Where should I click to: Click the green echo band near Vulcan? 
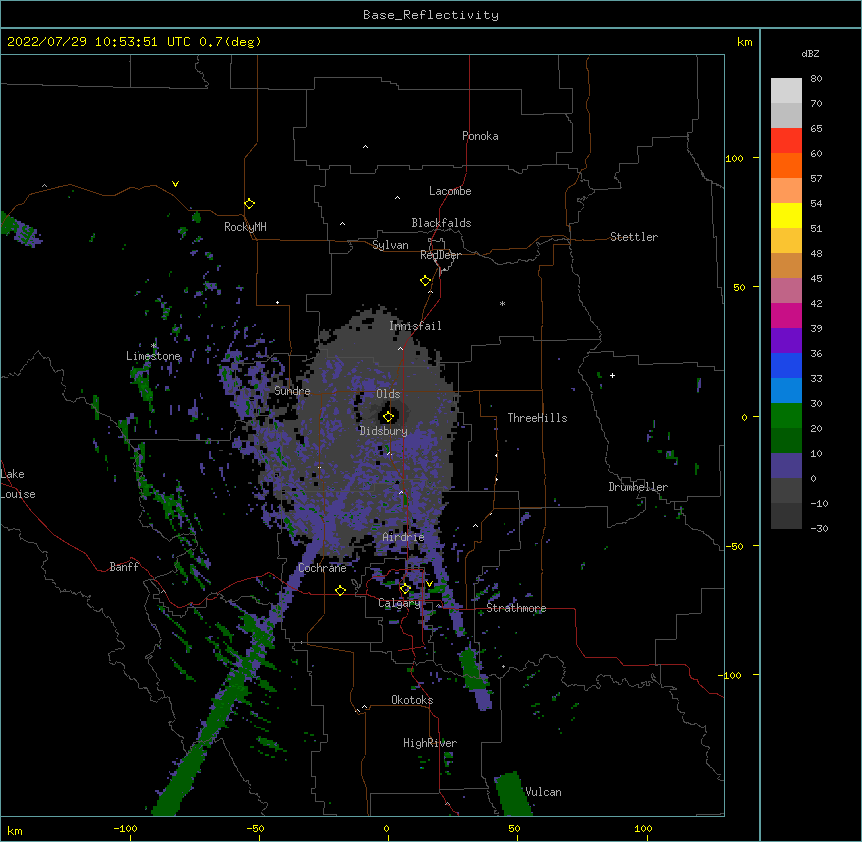[513, 793]
